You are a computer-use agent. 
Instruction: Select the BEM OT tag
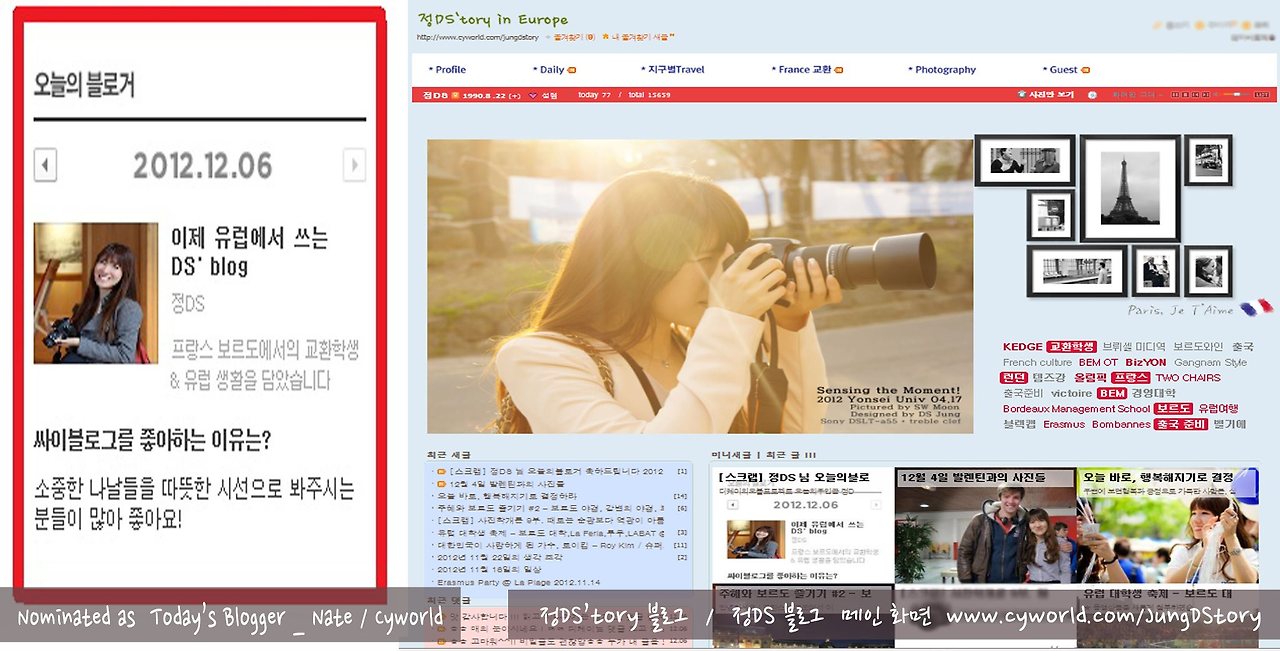coord(1098,362)
